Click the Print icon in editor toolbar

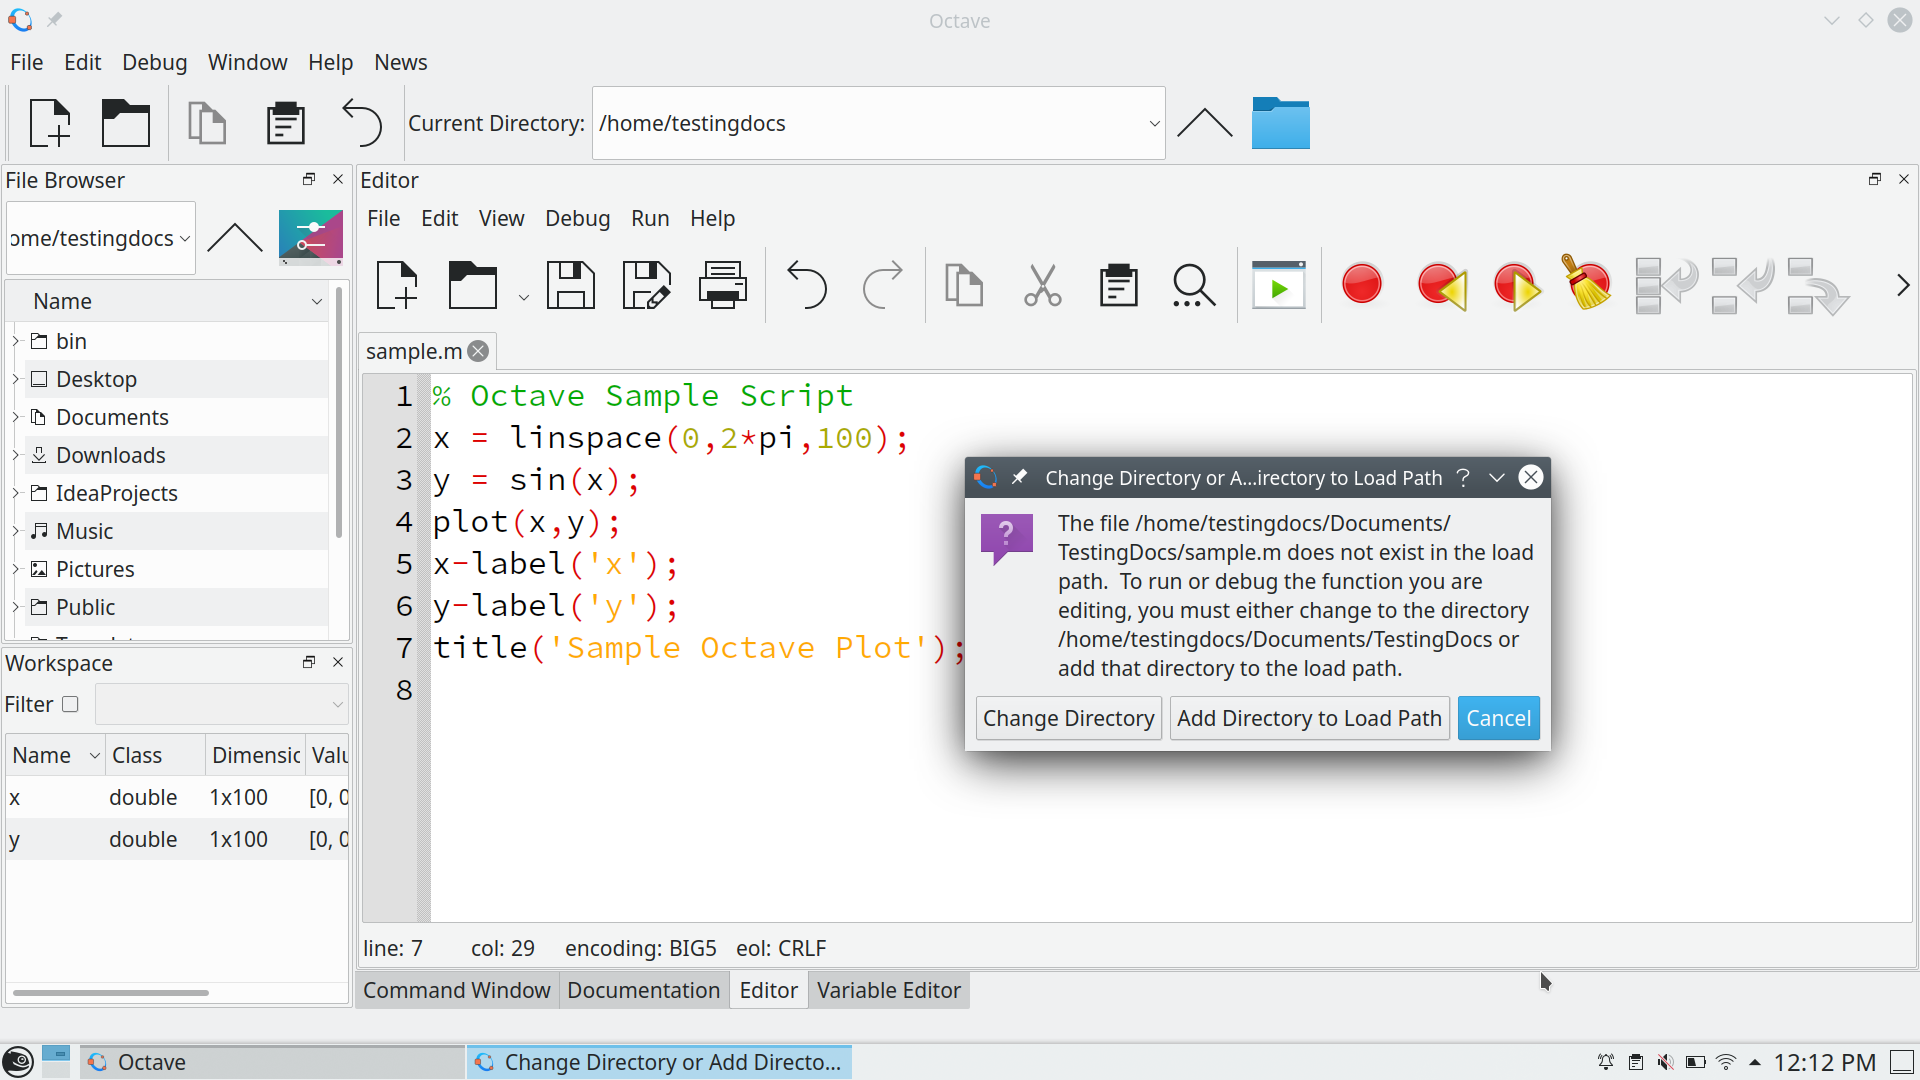[x=722, y=287]
